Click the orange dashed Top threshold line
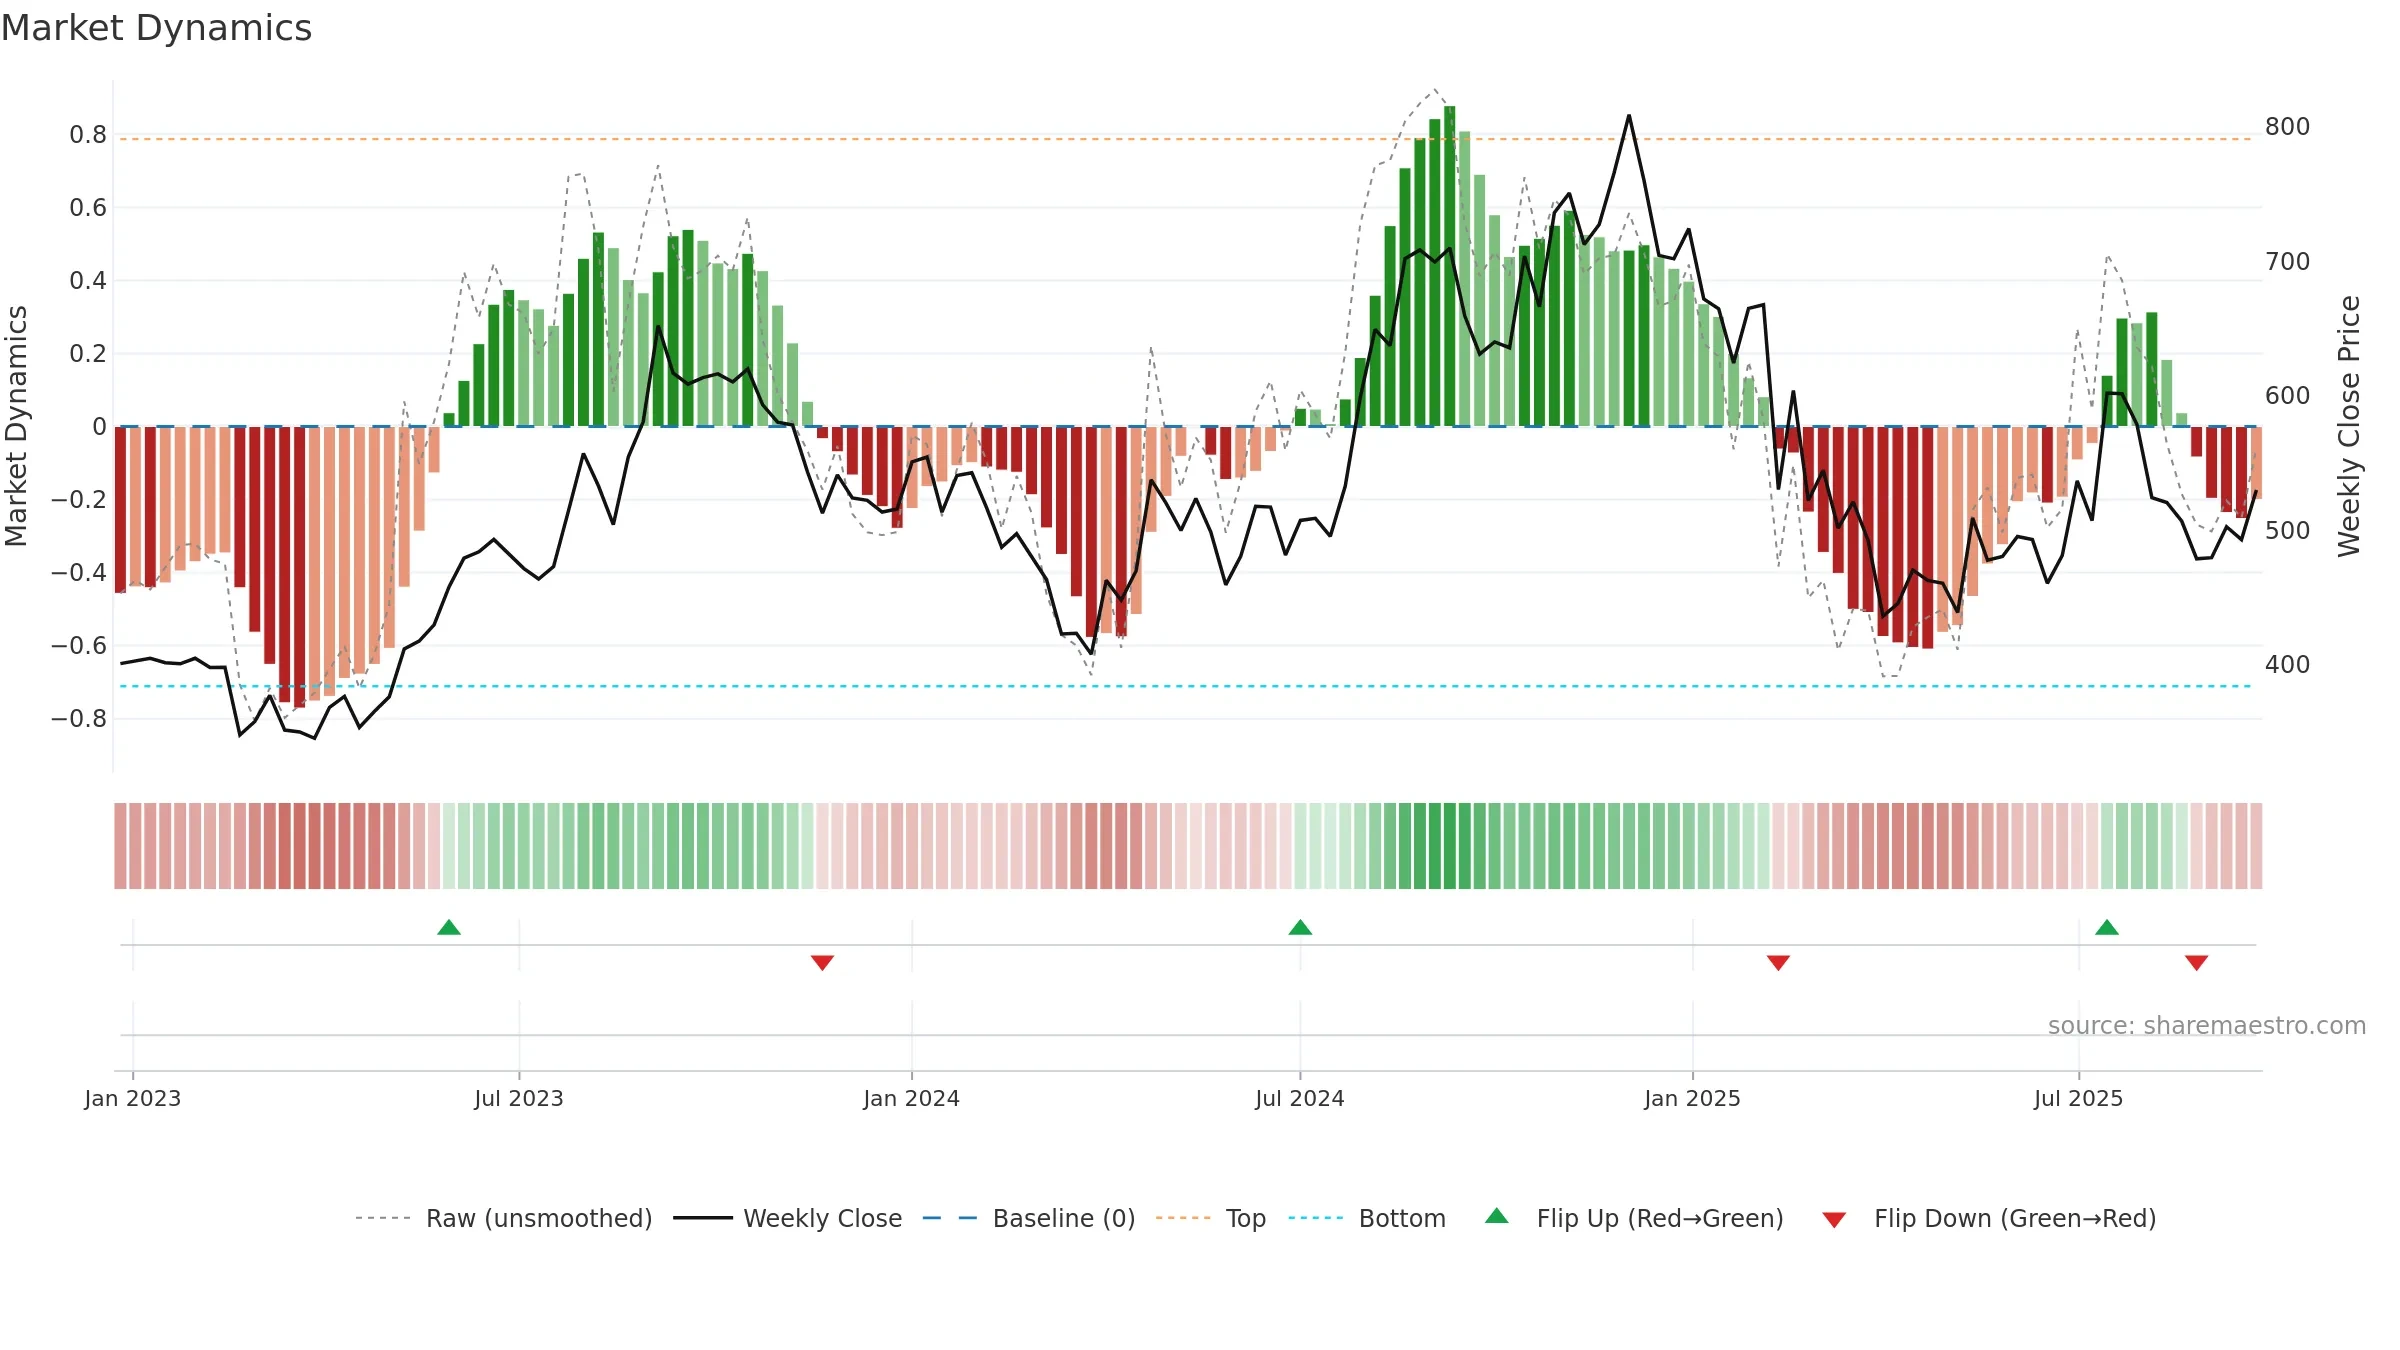2400x1350 pixels. pos(1185,139)
